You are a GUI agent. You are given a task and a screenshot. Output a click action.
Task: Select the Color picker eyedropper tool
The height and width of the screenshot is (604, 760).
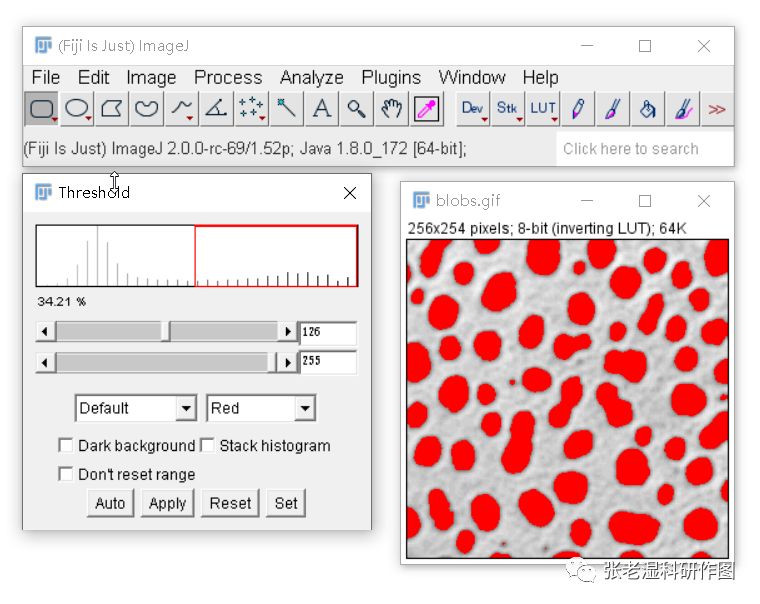pos(427,109)
